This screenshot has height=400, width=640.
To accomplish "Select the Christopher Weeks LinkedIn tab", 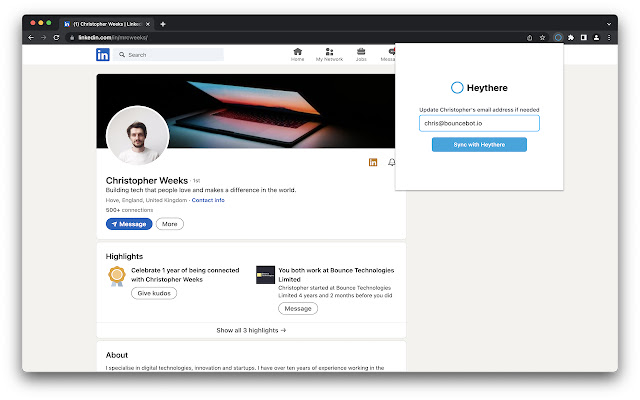I will point(106,24).
